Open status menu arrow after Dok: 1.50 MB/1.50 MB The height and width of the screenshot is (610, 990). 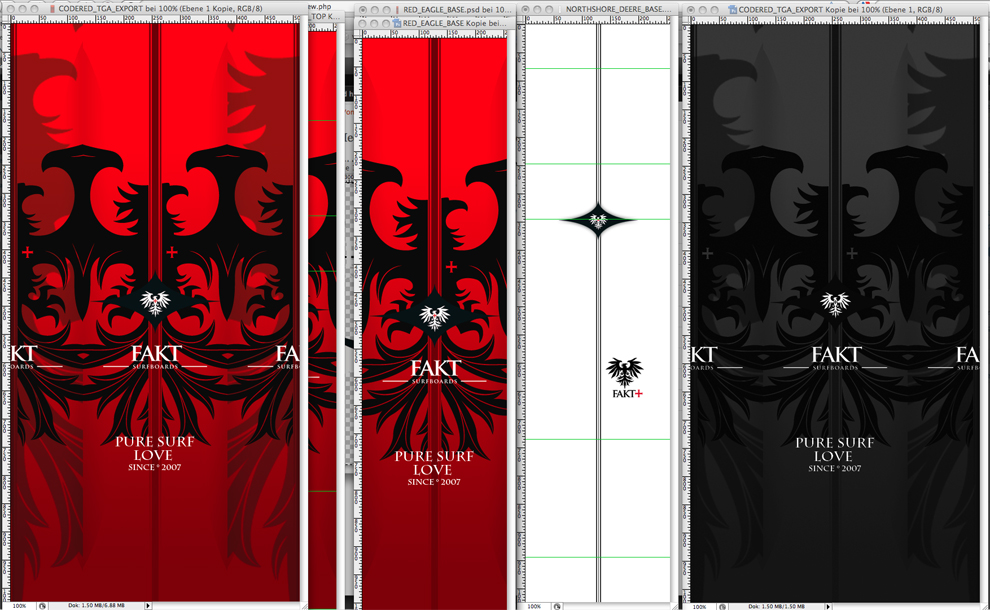pyautogui.click(x=828, y=606)
